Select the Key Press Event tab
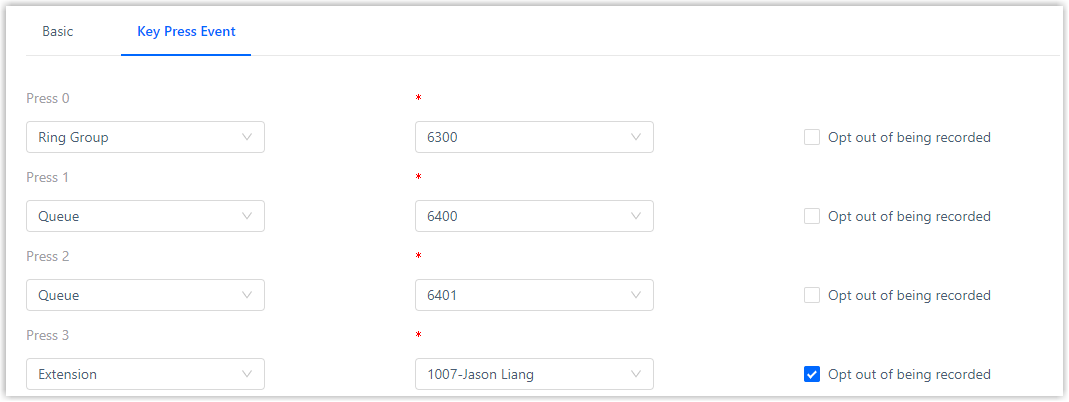 (x=186, y=31)
